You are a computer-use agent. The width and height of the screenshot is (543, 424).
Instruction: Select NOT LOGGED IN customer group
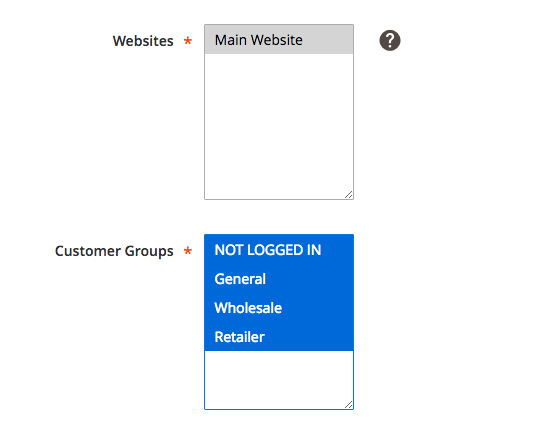coord(279,250)
